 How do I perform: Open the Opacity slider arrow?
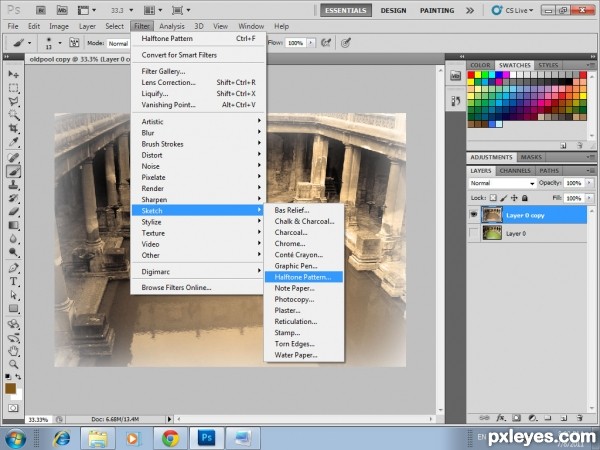(589, 183)
